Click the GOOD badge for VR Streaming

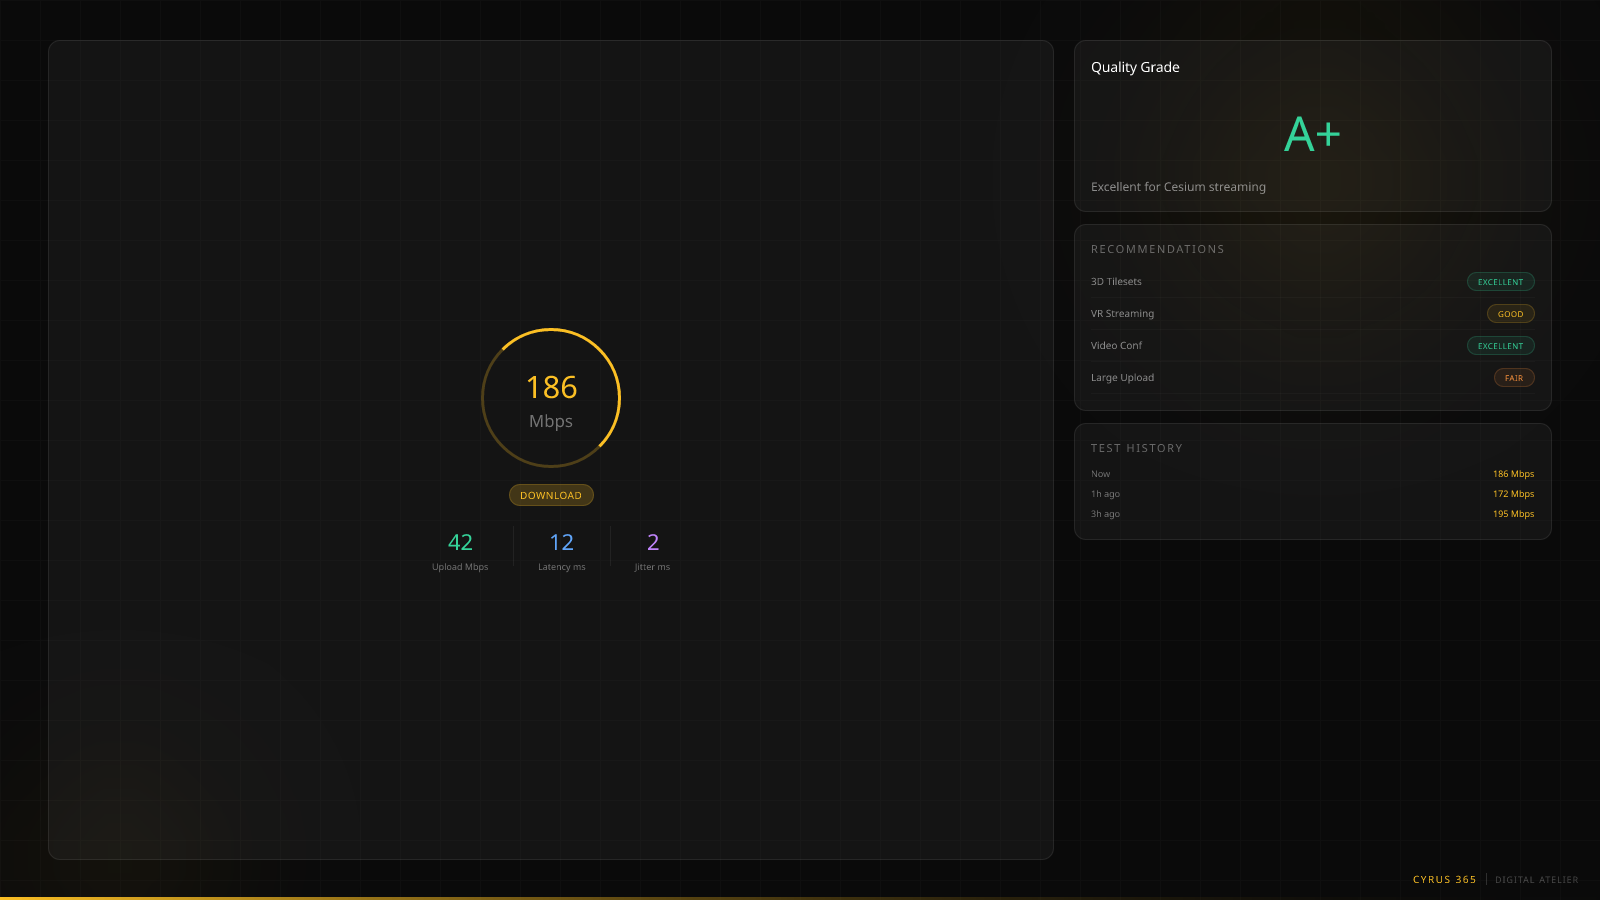pos(1510,314)
